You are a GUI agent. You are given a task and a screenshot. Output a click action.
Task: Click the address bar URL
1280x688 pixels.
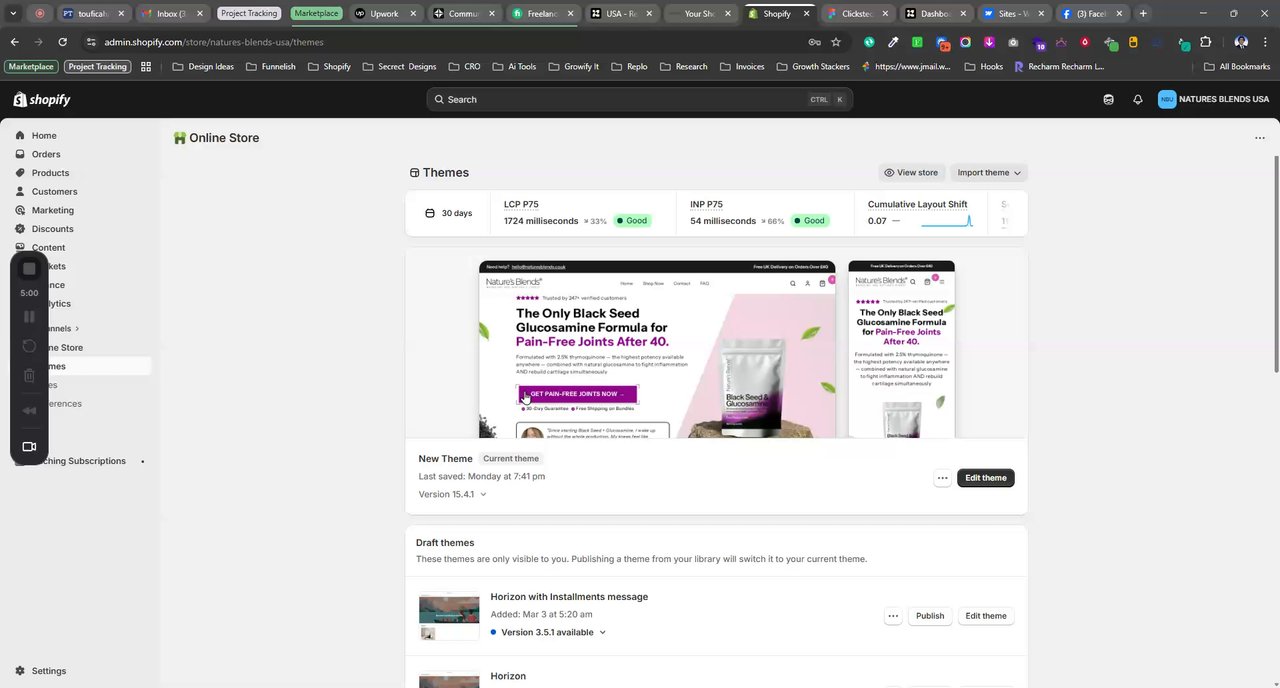click(x=214, y=42)
